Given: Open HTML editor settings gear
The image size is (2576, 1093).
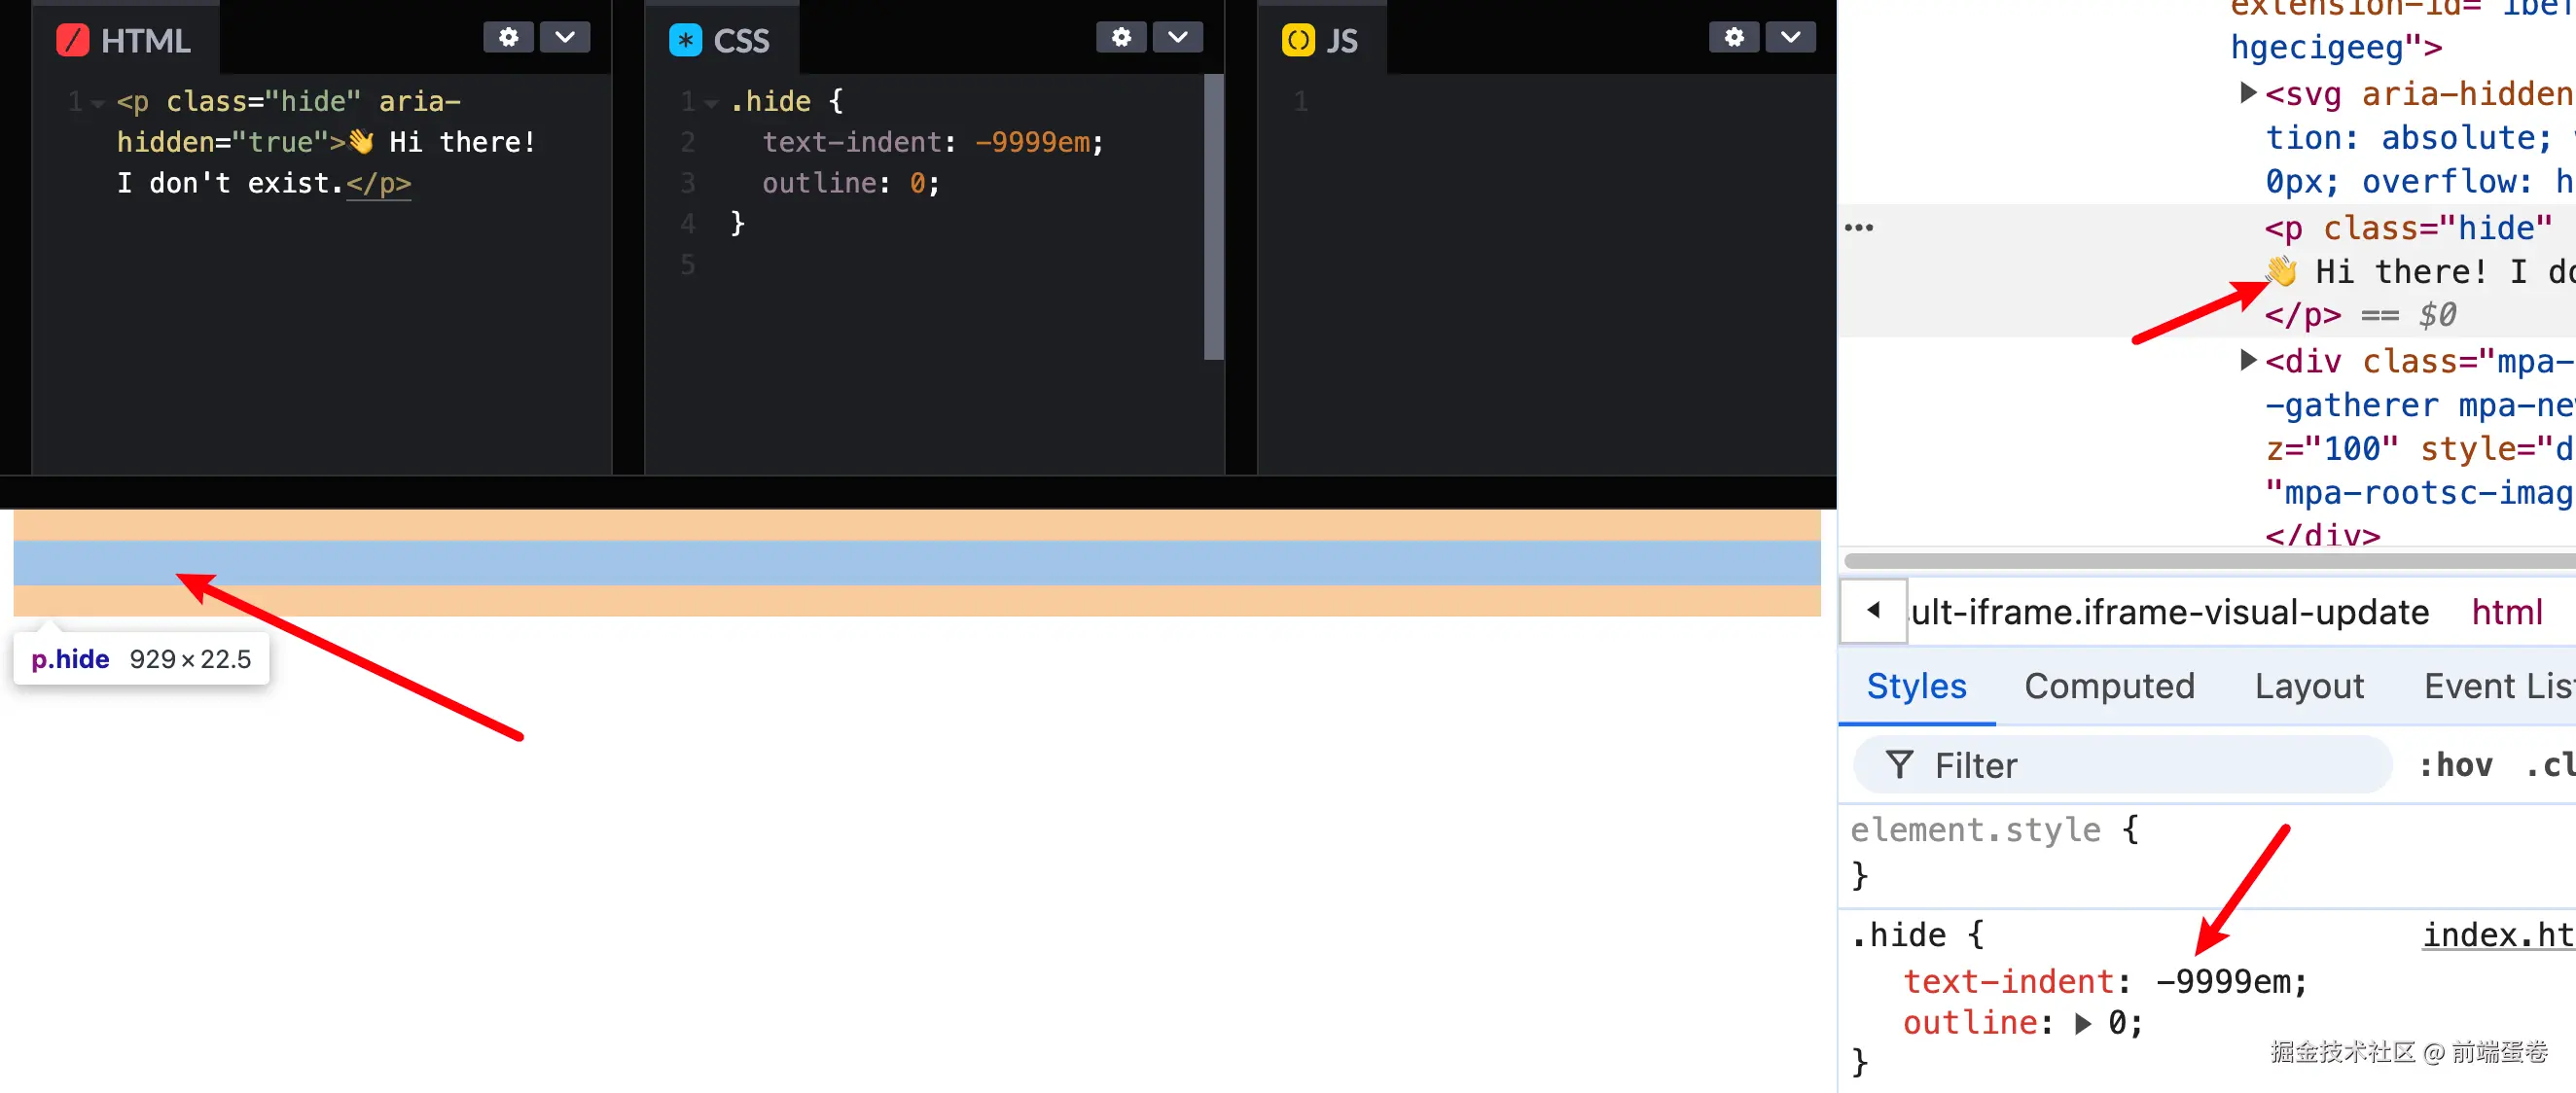Looking at the screenshot, I should (x=508, y=38).
